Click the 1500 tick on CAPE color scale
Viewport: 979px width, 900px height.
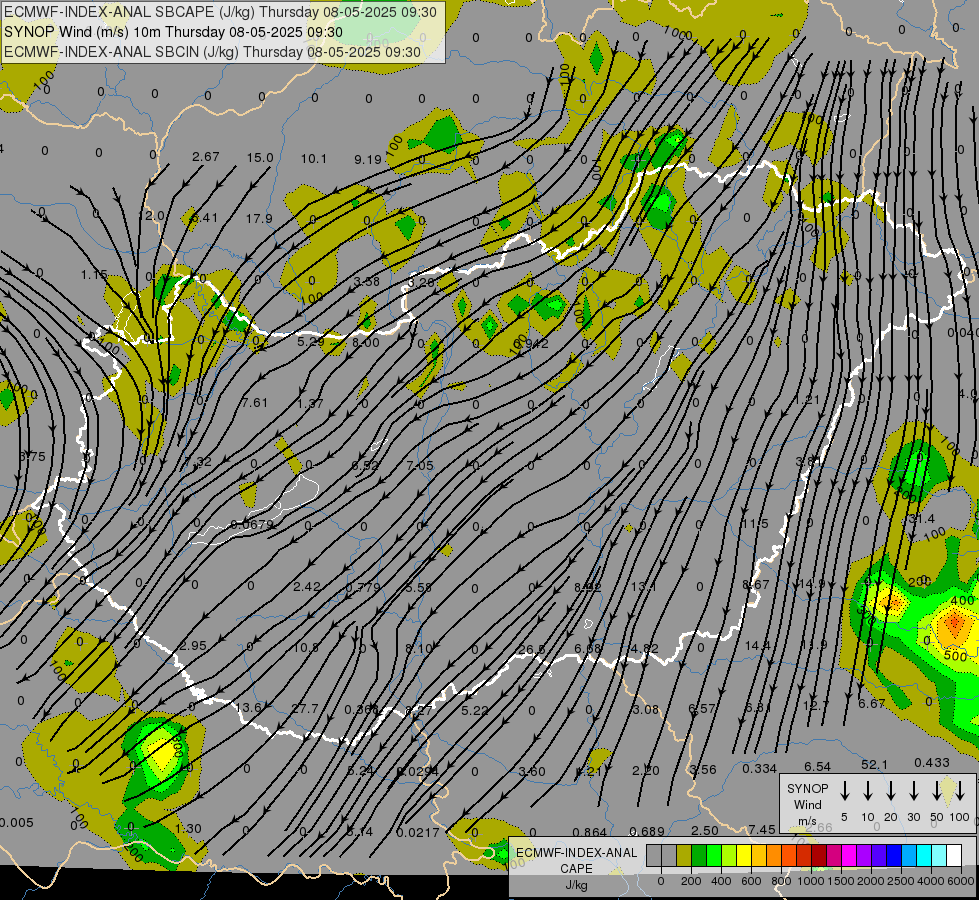point(841,881)
